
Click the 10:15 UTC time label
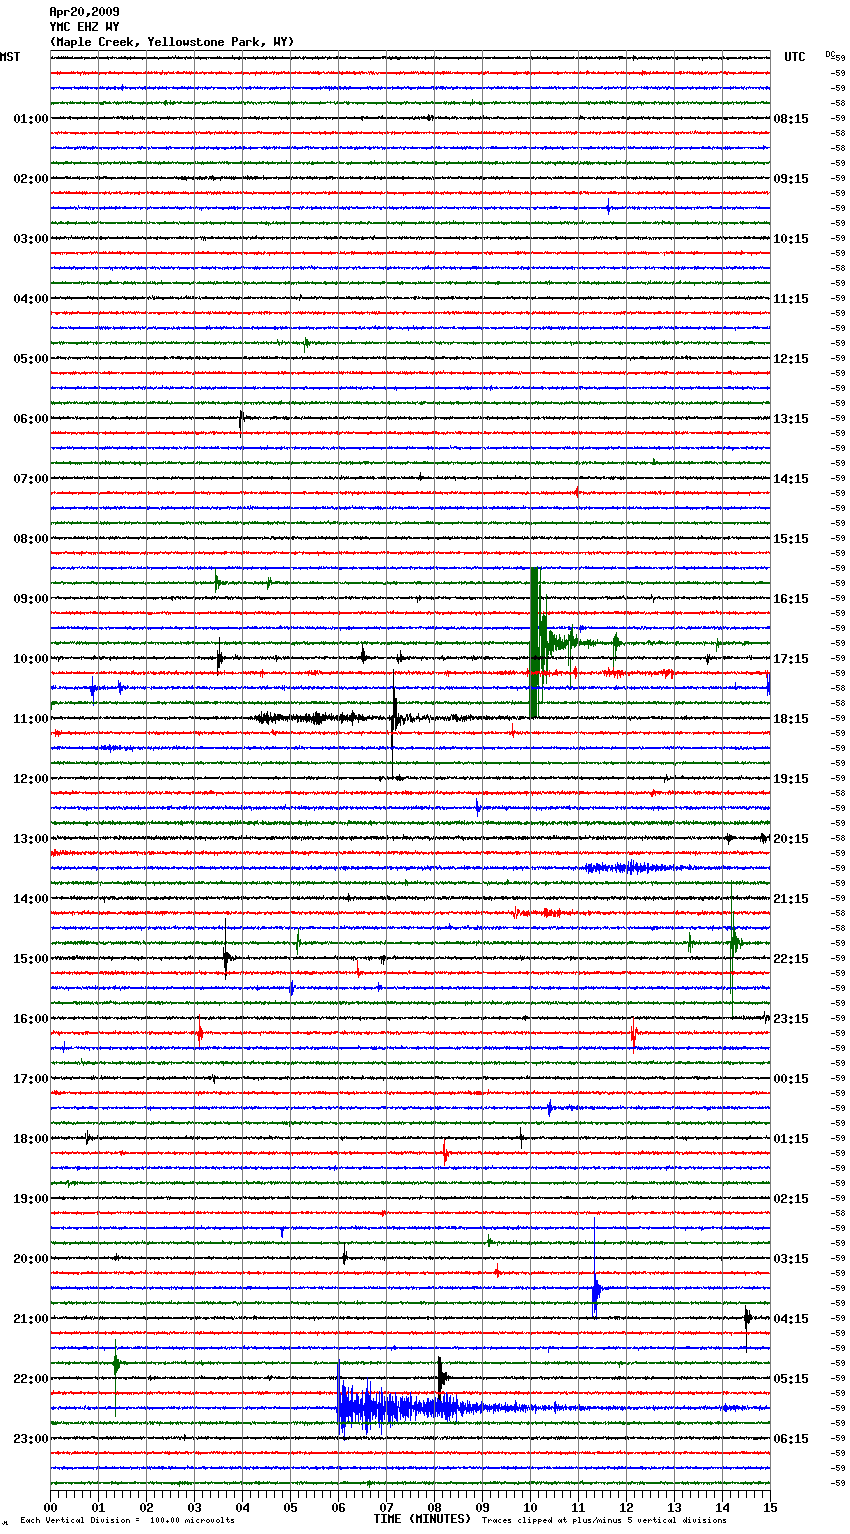pos(791,239)
